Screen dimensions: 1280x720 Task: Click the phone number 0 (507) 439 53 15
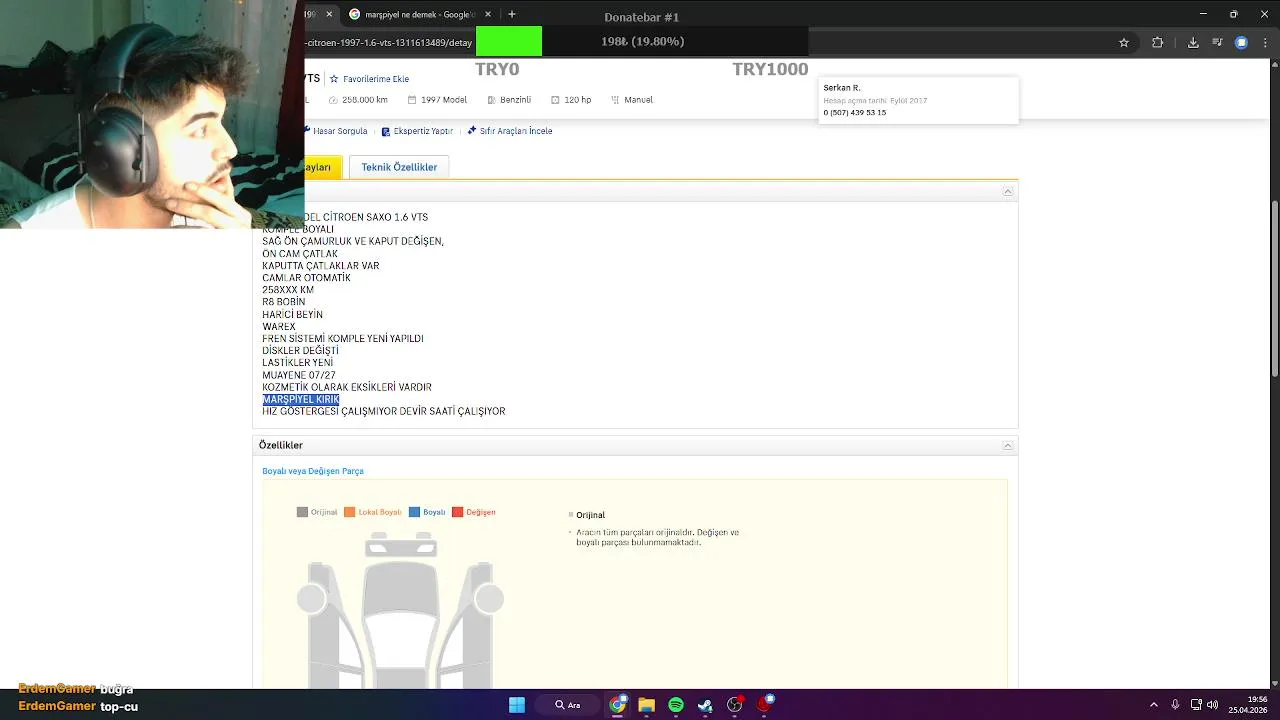click(855, 113)
